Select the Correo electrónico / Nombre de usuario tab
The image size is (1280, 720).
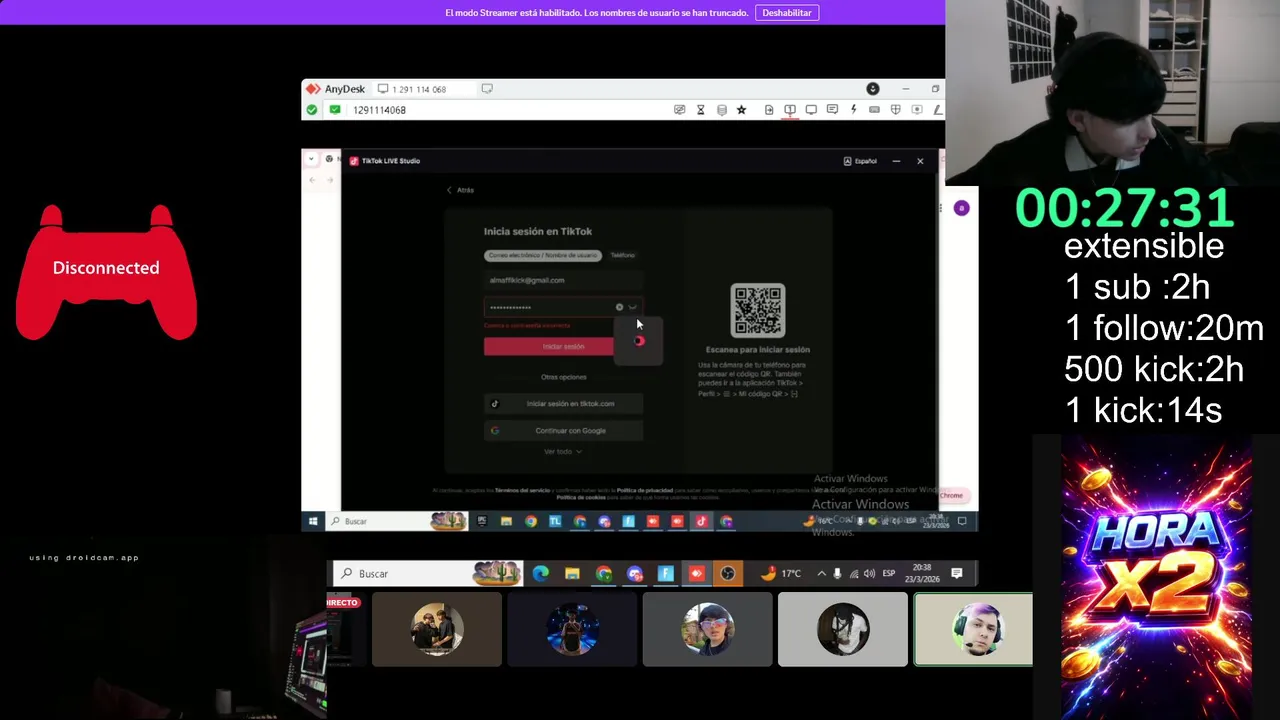coord(543,255)
